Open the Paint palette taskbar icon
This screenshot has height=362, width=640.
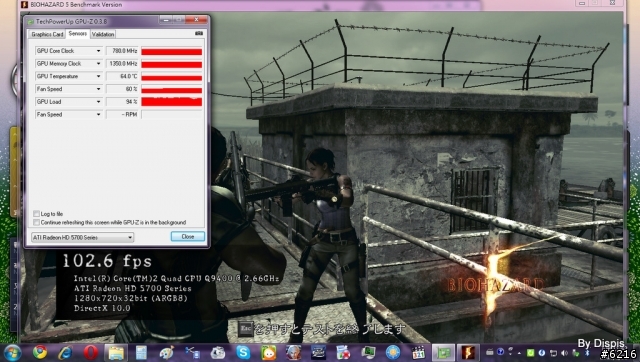pos(167,353)
